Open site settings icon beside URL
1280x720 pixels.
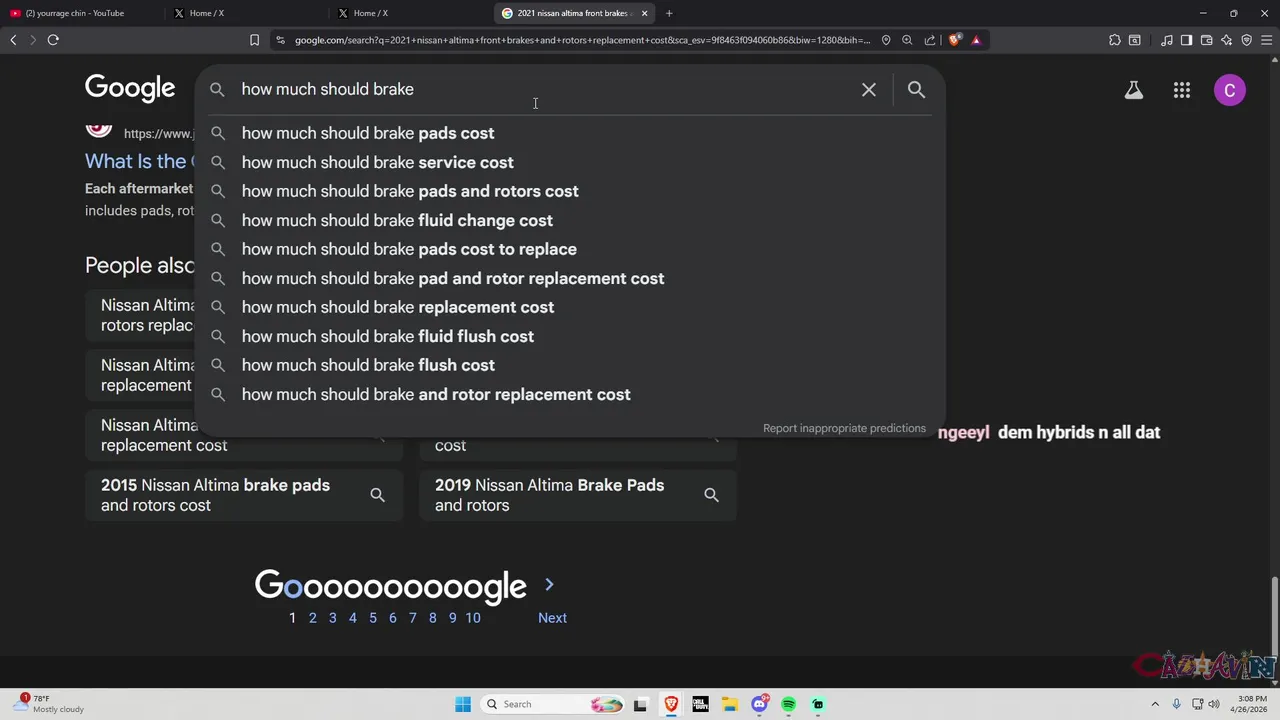click(x=280, y=40)
